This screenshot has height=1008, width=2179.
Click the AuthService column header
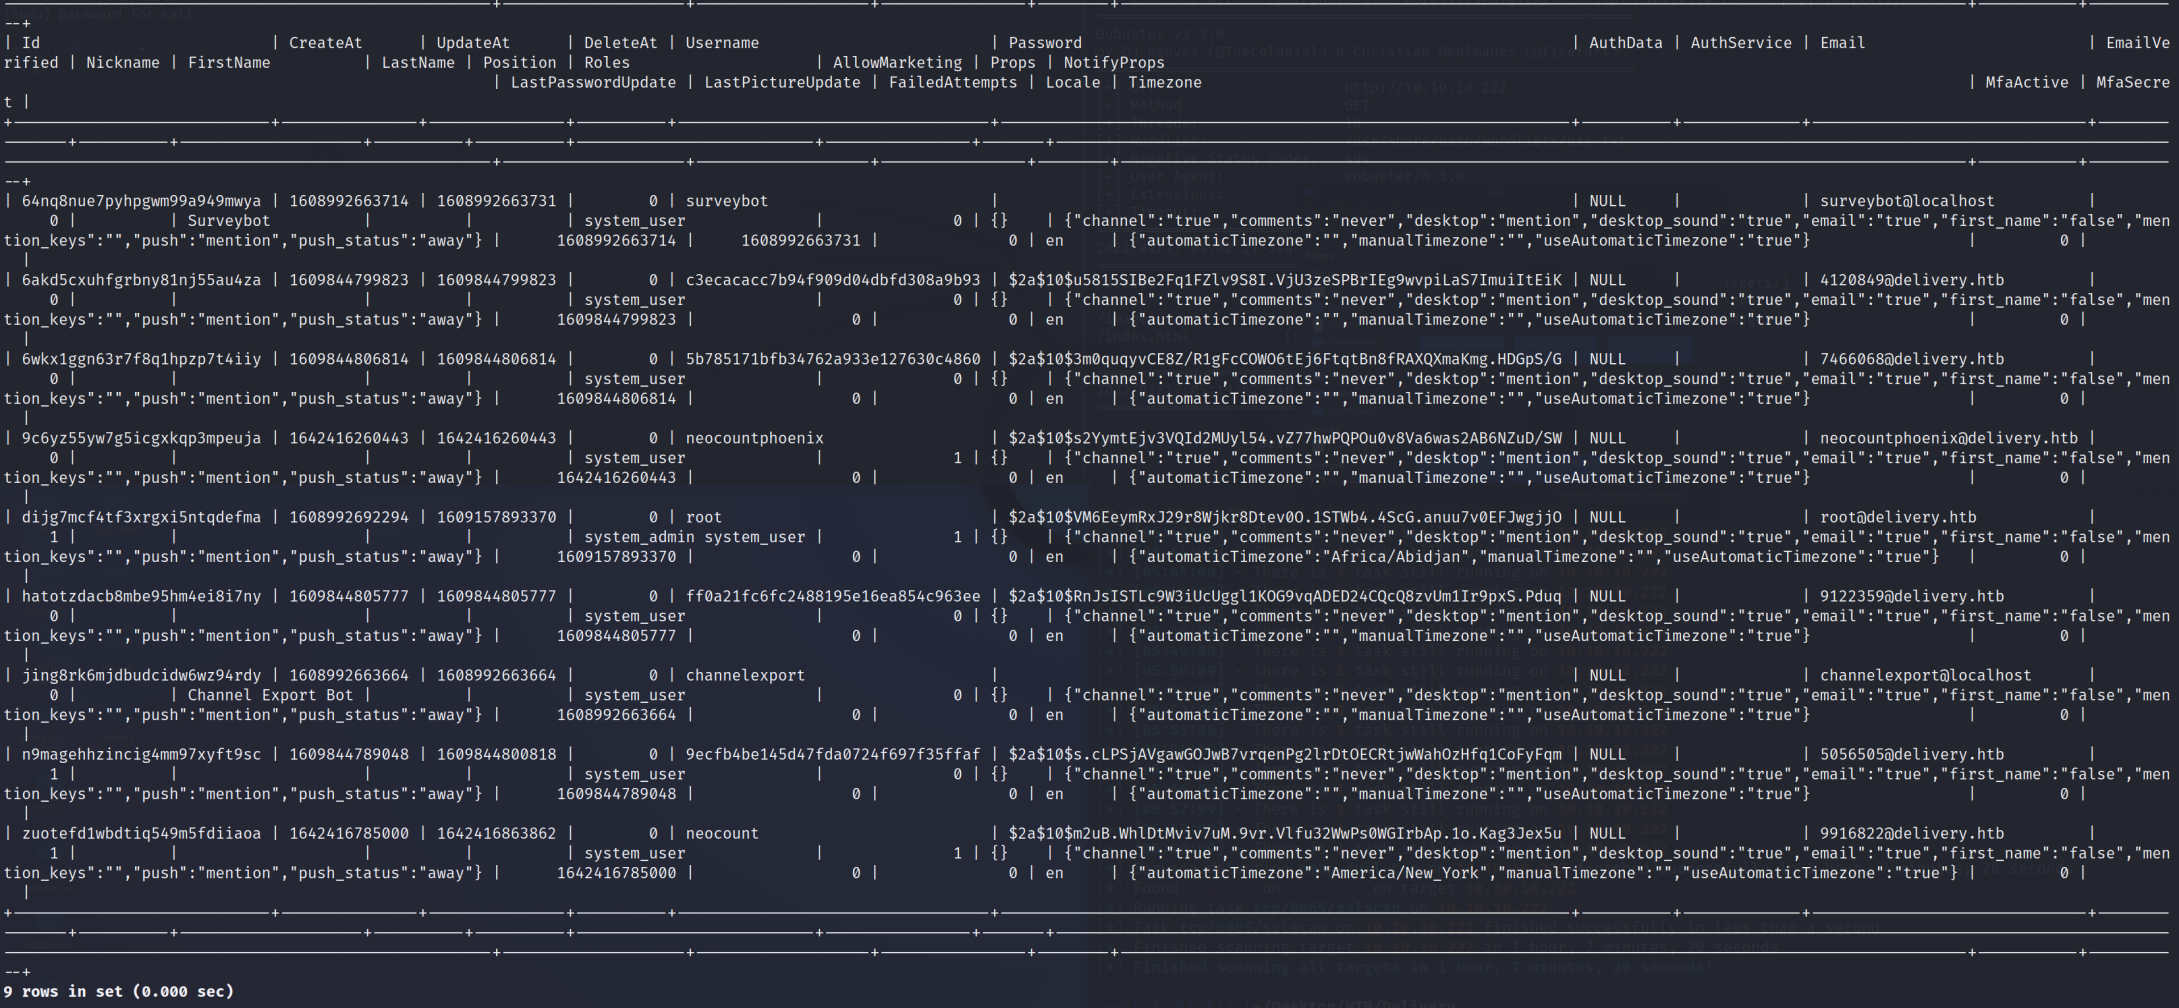coord(1741,43)
